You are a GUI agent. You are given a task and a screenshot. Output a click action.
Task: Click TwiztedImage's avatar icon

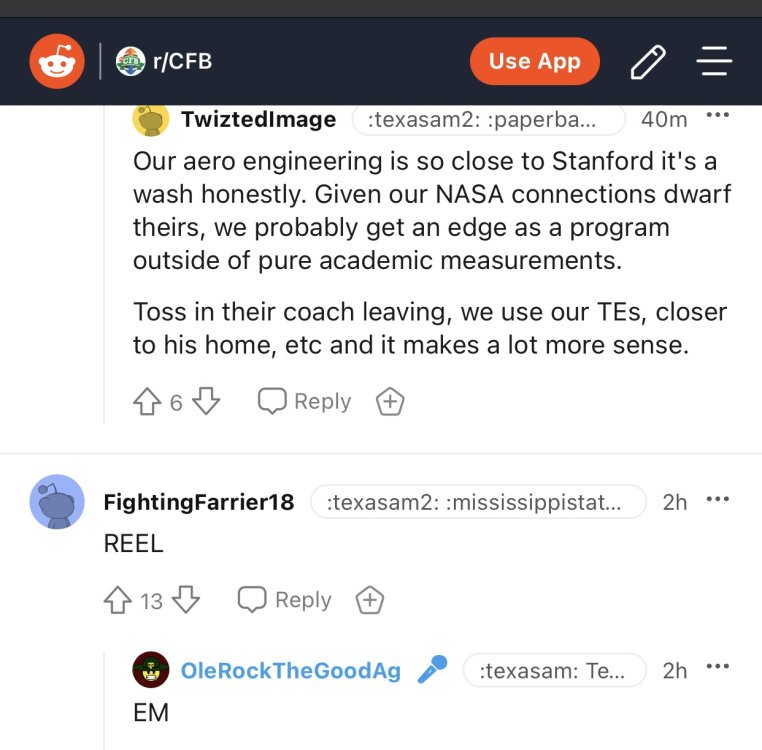[x=151, y=119]
